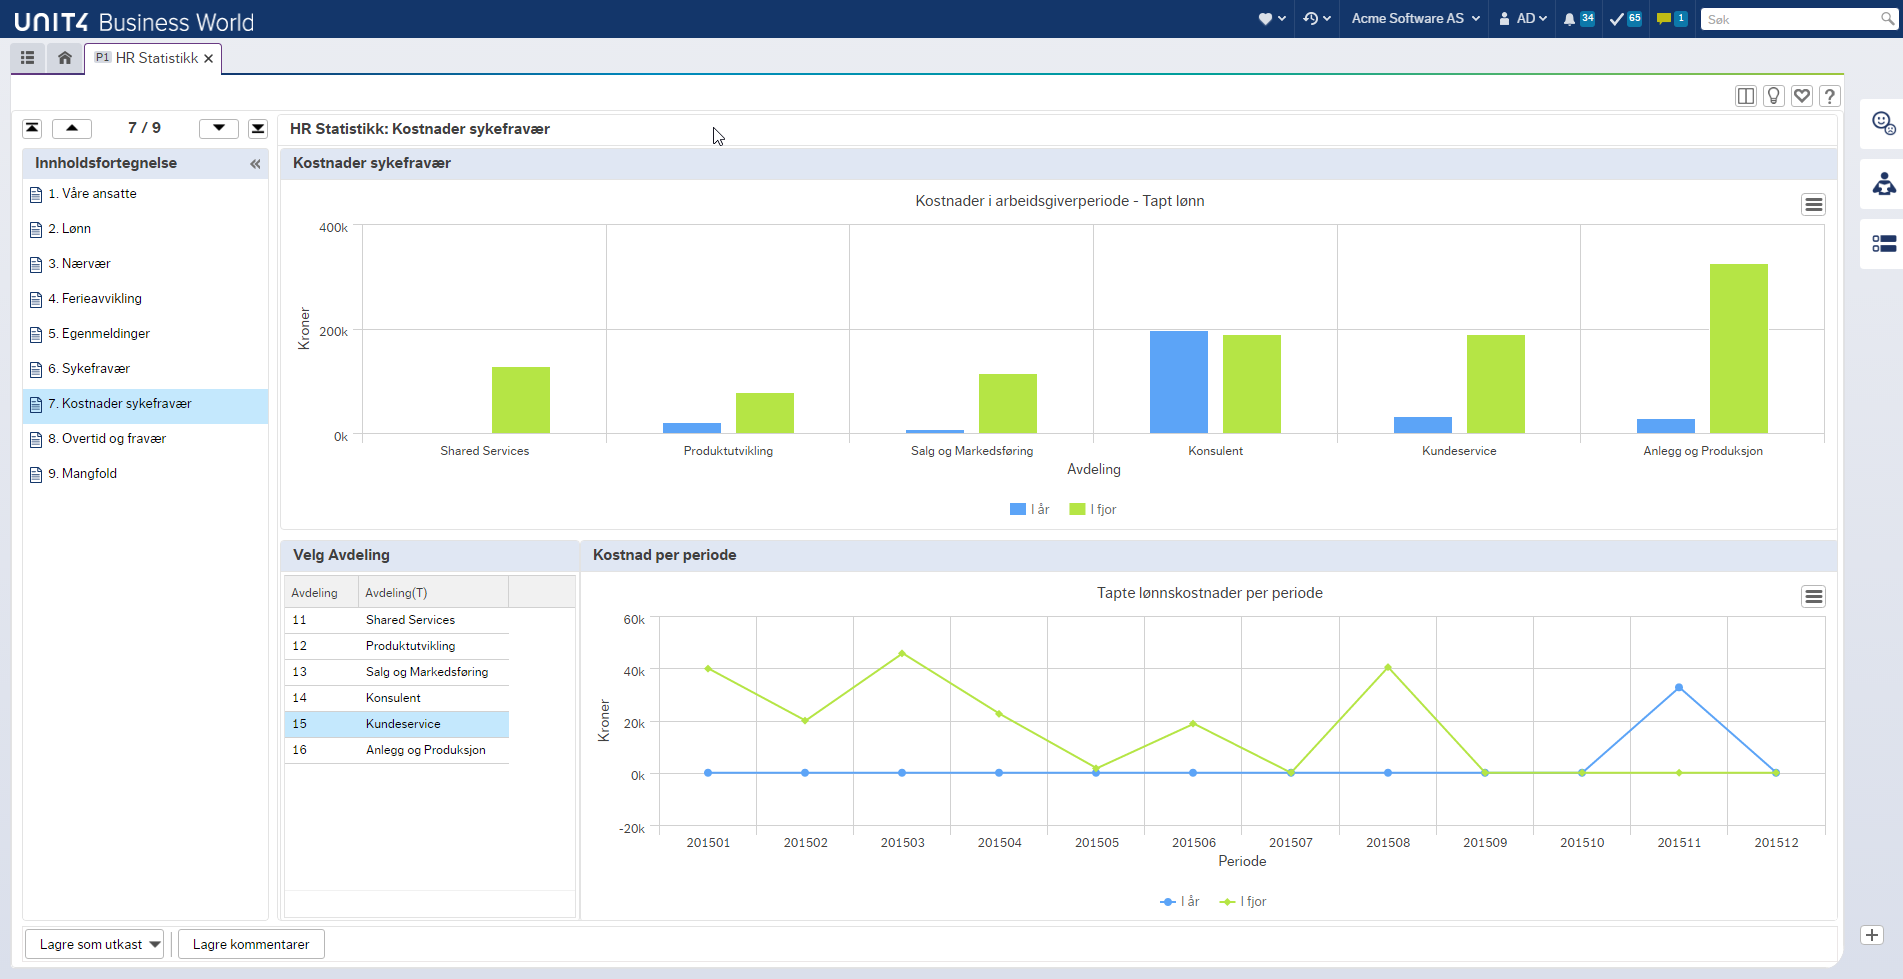The width and height of the screenshot is (1903, 979).
Task: Open bar chart context menu icon
Action: [1813, 204]
